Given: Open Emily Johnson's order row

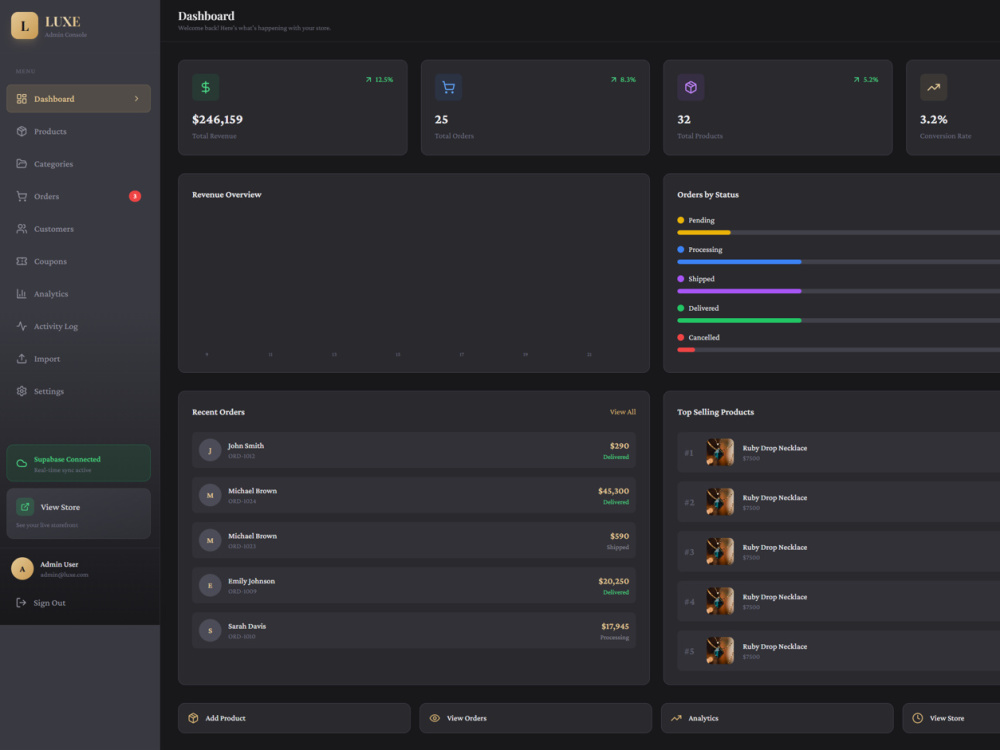Looking at the screenshot, I should [414, 585].
